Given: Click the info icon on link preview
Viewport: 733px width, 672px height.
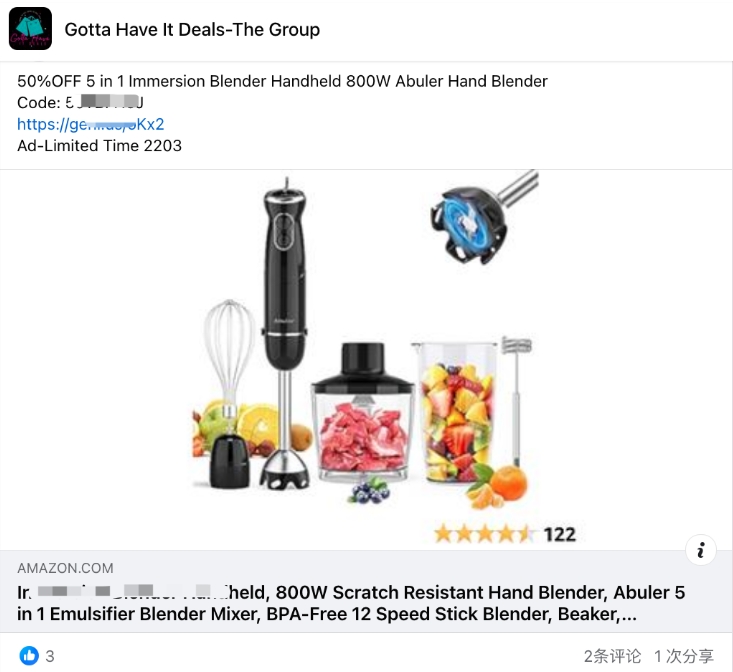Looking at the screenshot, I should pyautogui.click(x=700, y=550).
